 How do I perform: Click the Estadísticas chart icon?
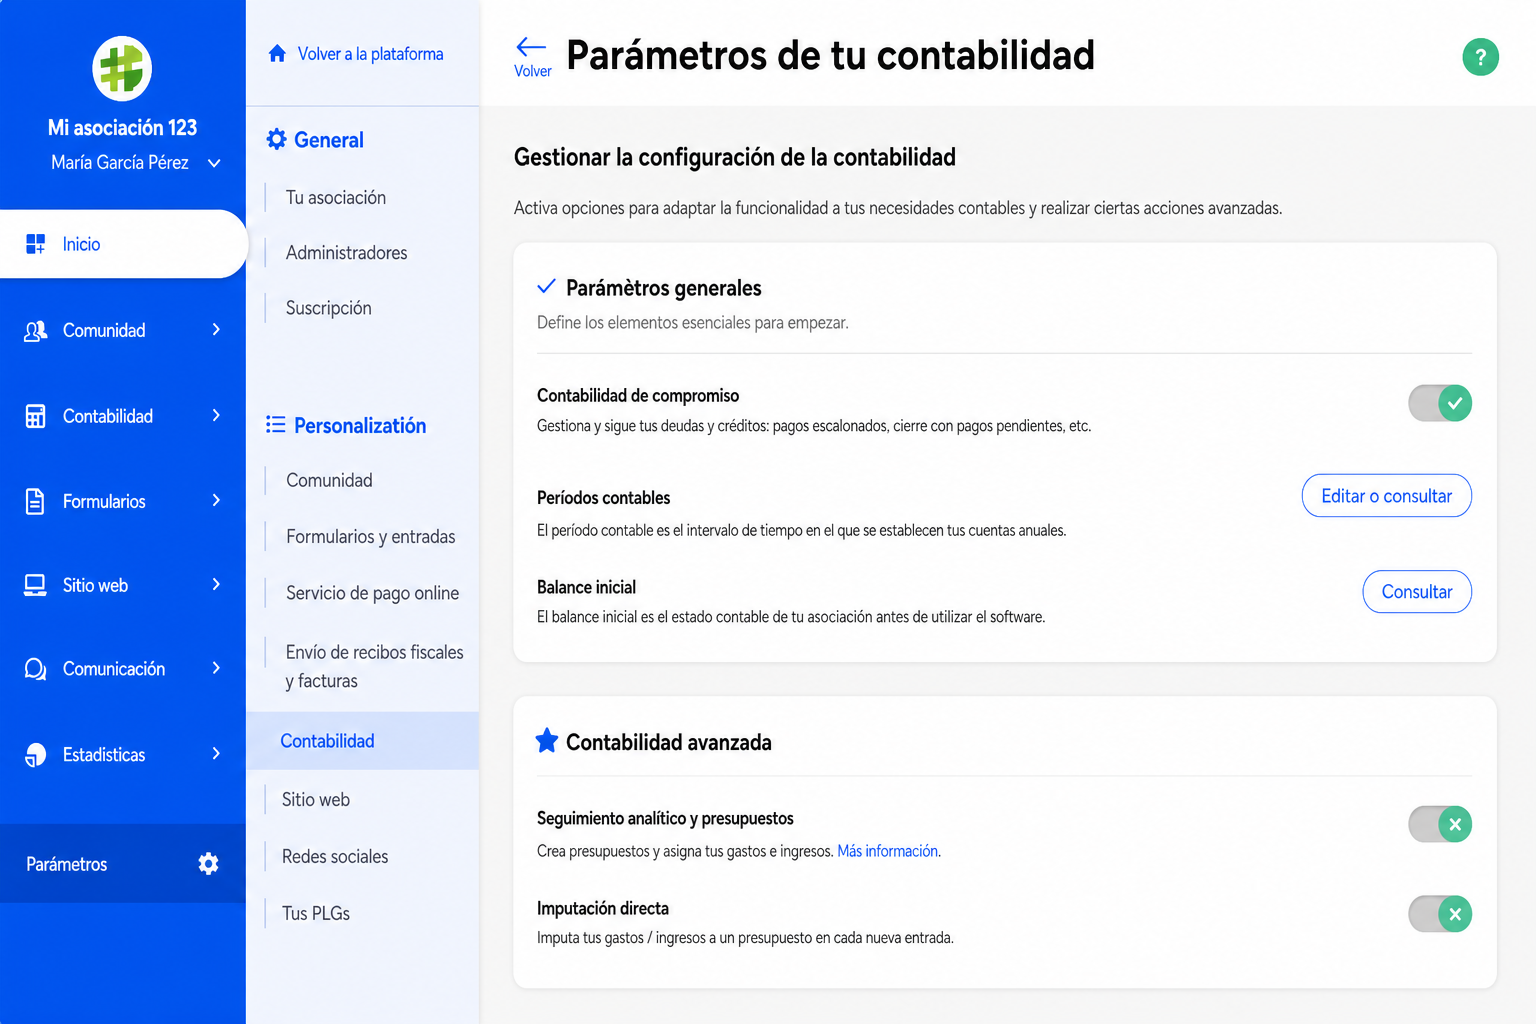coord(35,755)
